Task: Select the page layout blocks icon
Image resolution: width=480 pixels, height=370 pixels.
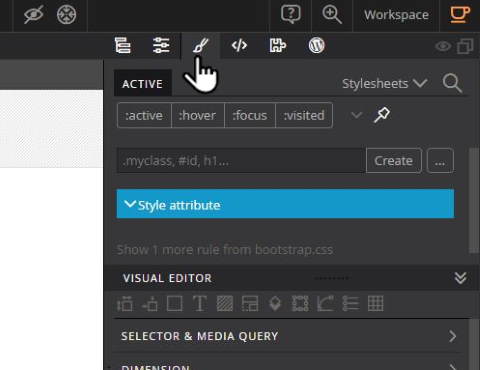Action: pos(250,304)
